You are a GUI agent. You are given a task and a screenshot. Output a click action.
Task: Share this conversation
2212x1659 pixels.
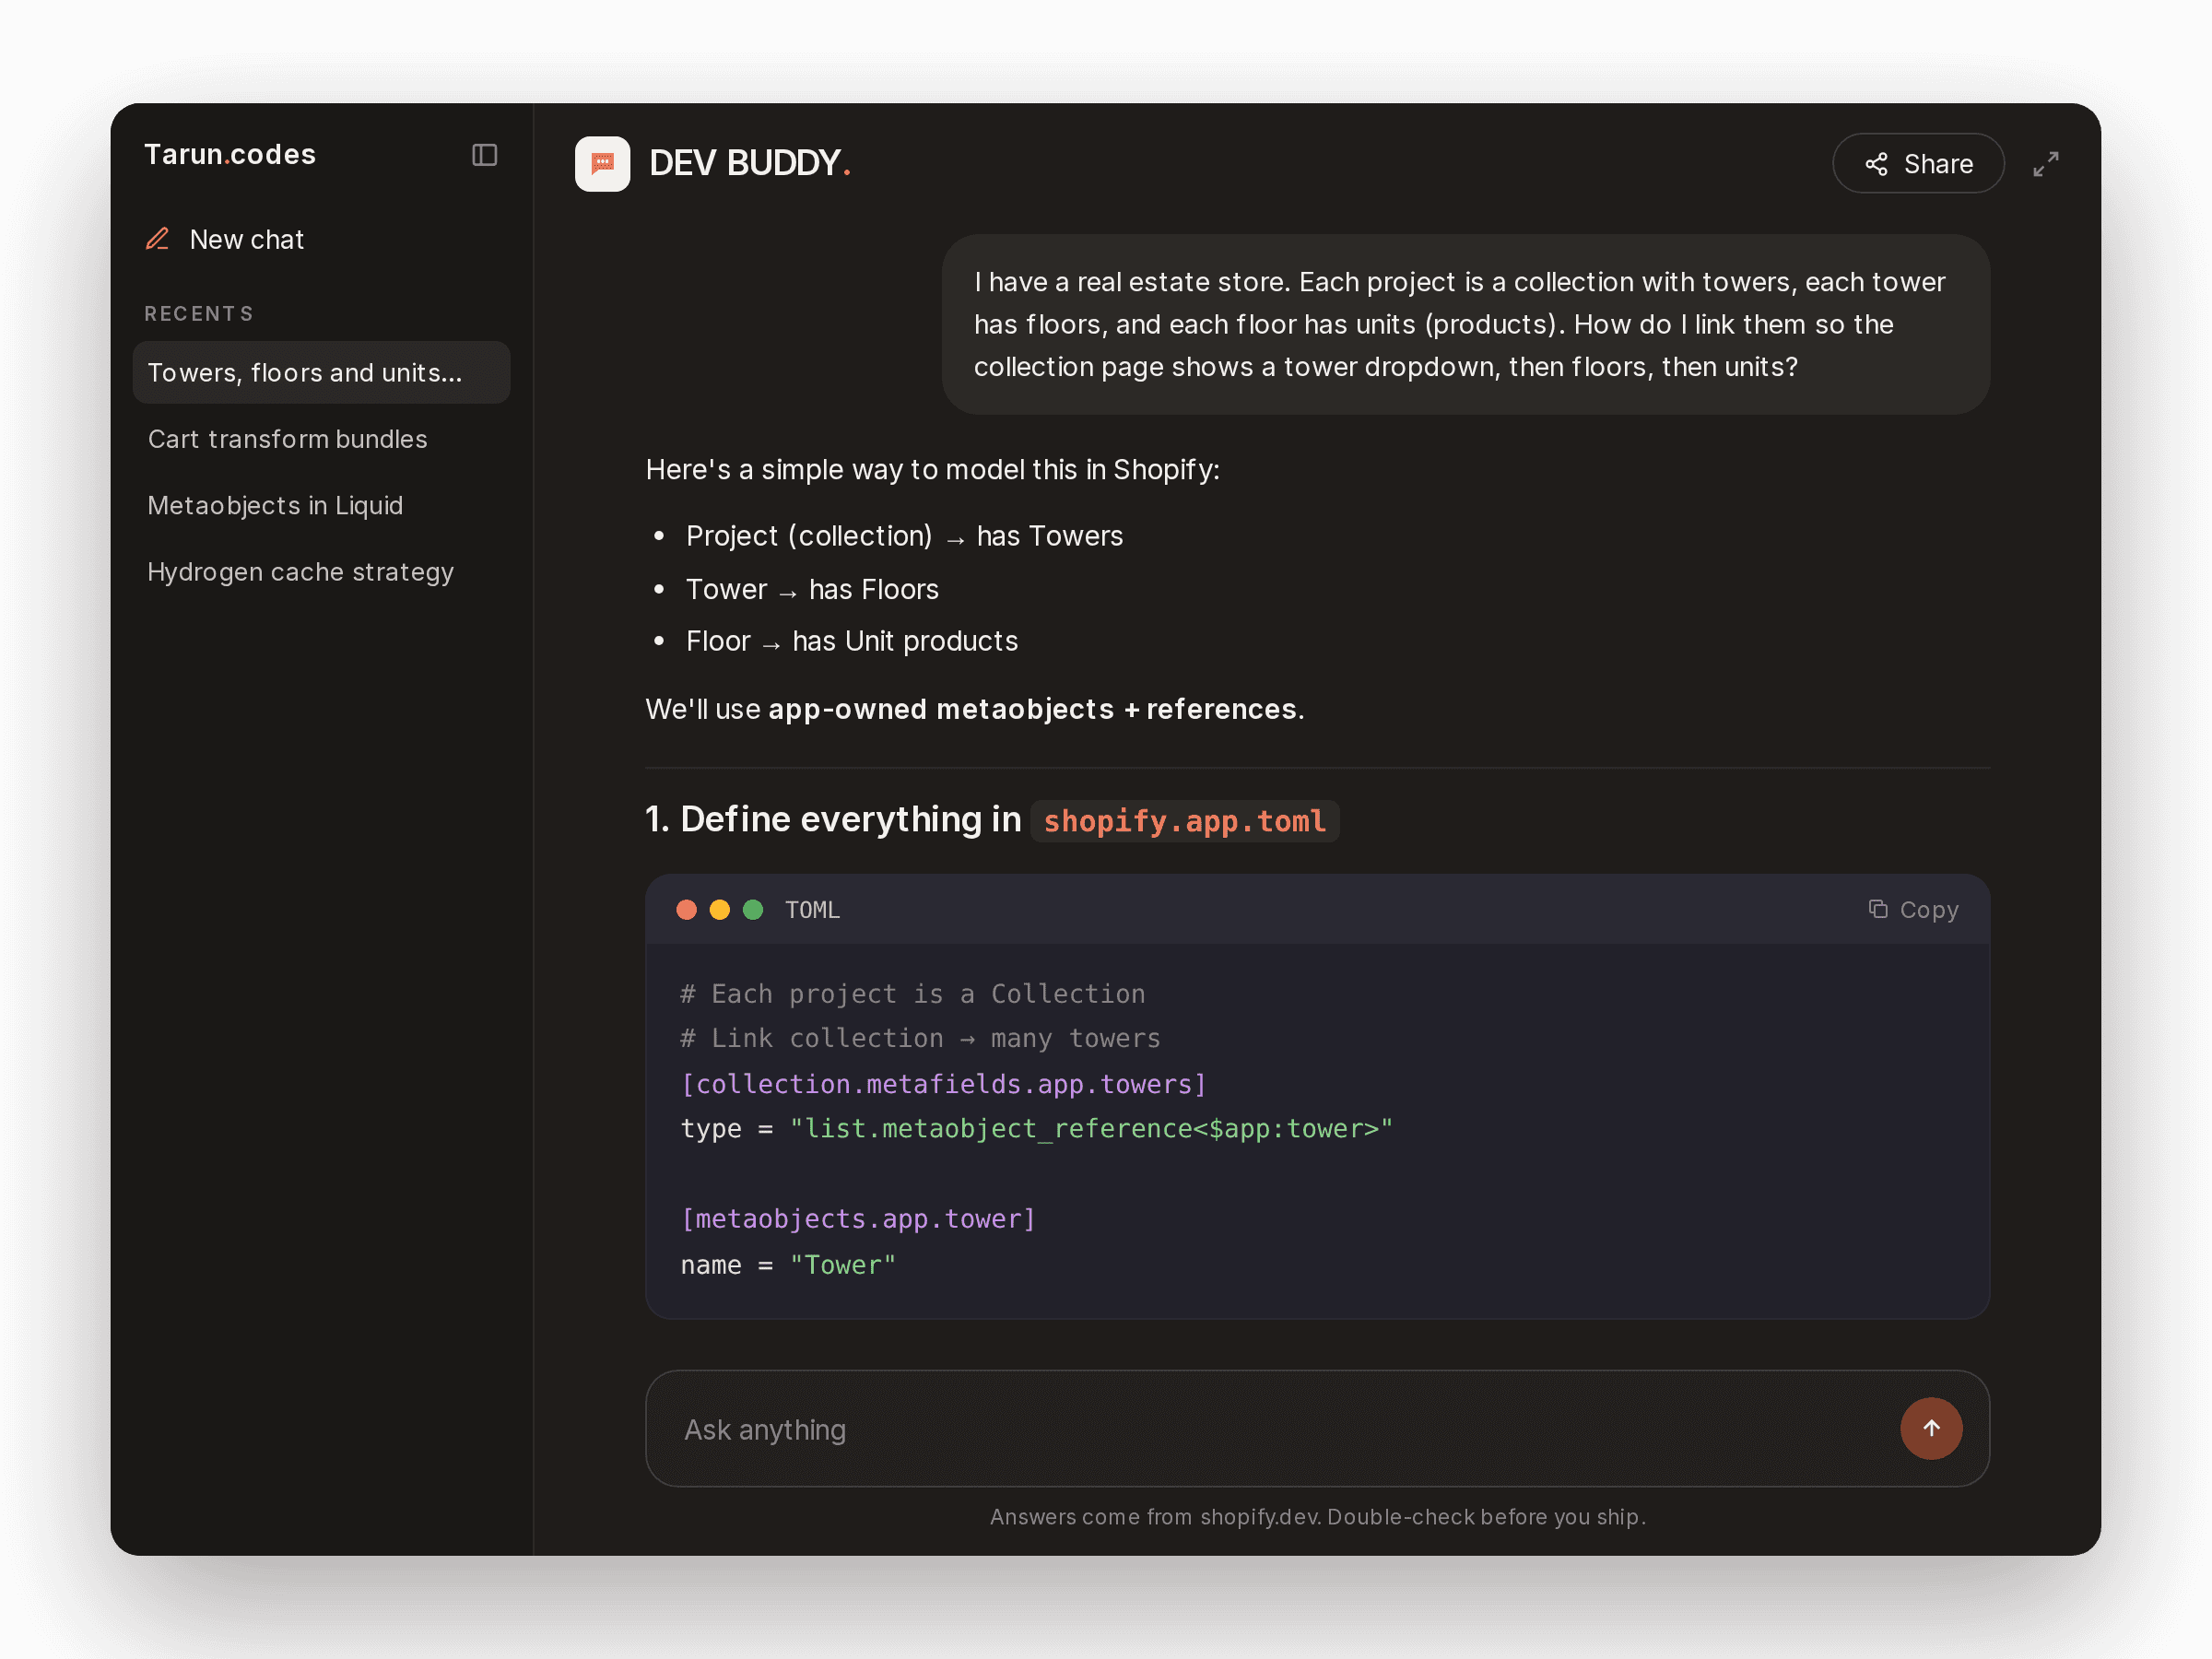click(1917, 163)
